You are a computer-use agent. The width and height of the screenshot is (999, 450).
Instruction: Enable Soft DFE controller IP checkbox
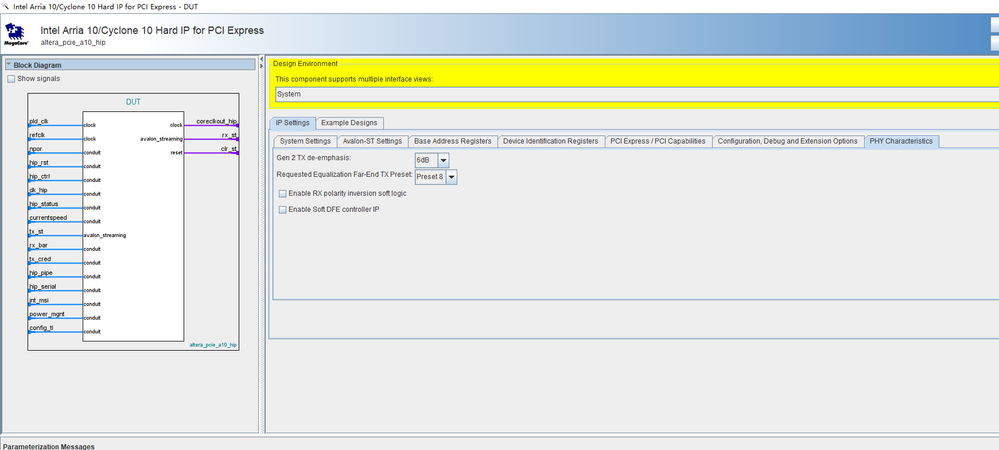pyautogui.click(x=283, y=210)
